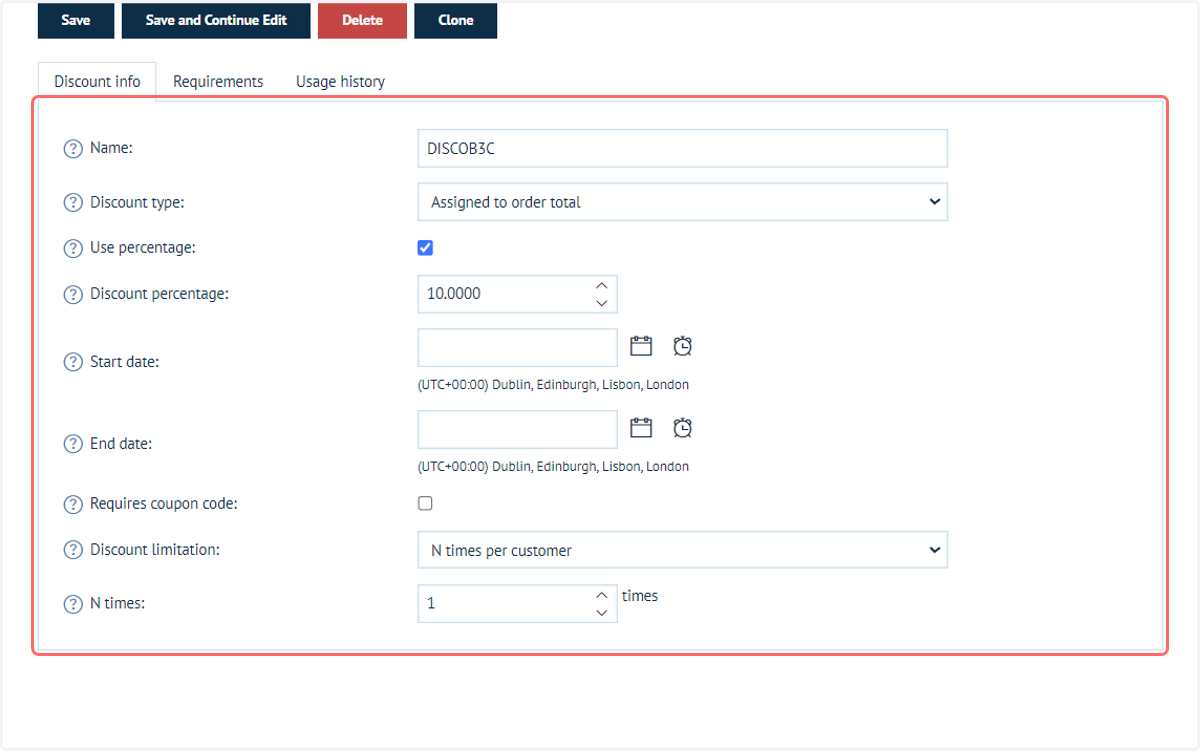The height and width of the screenshot is (751, 1200).
Task: Increment the N times value
Action: (601, 595)
